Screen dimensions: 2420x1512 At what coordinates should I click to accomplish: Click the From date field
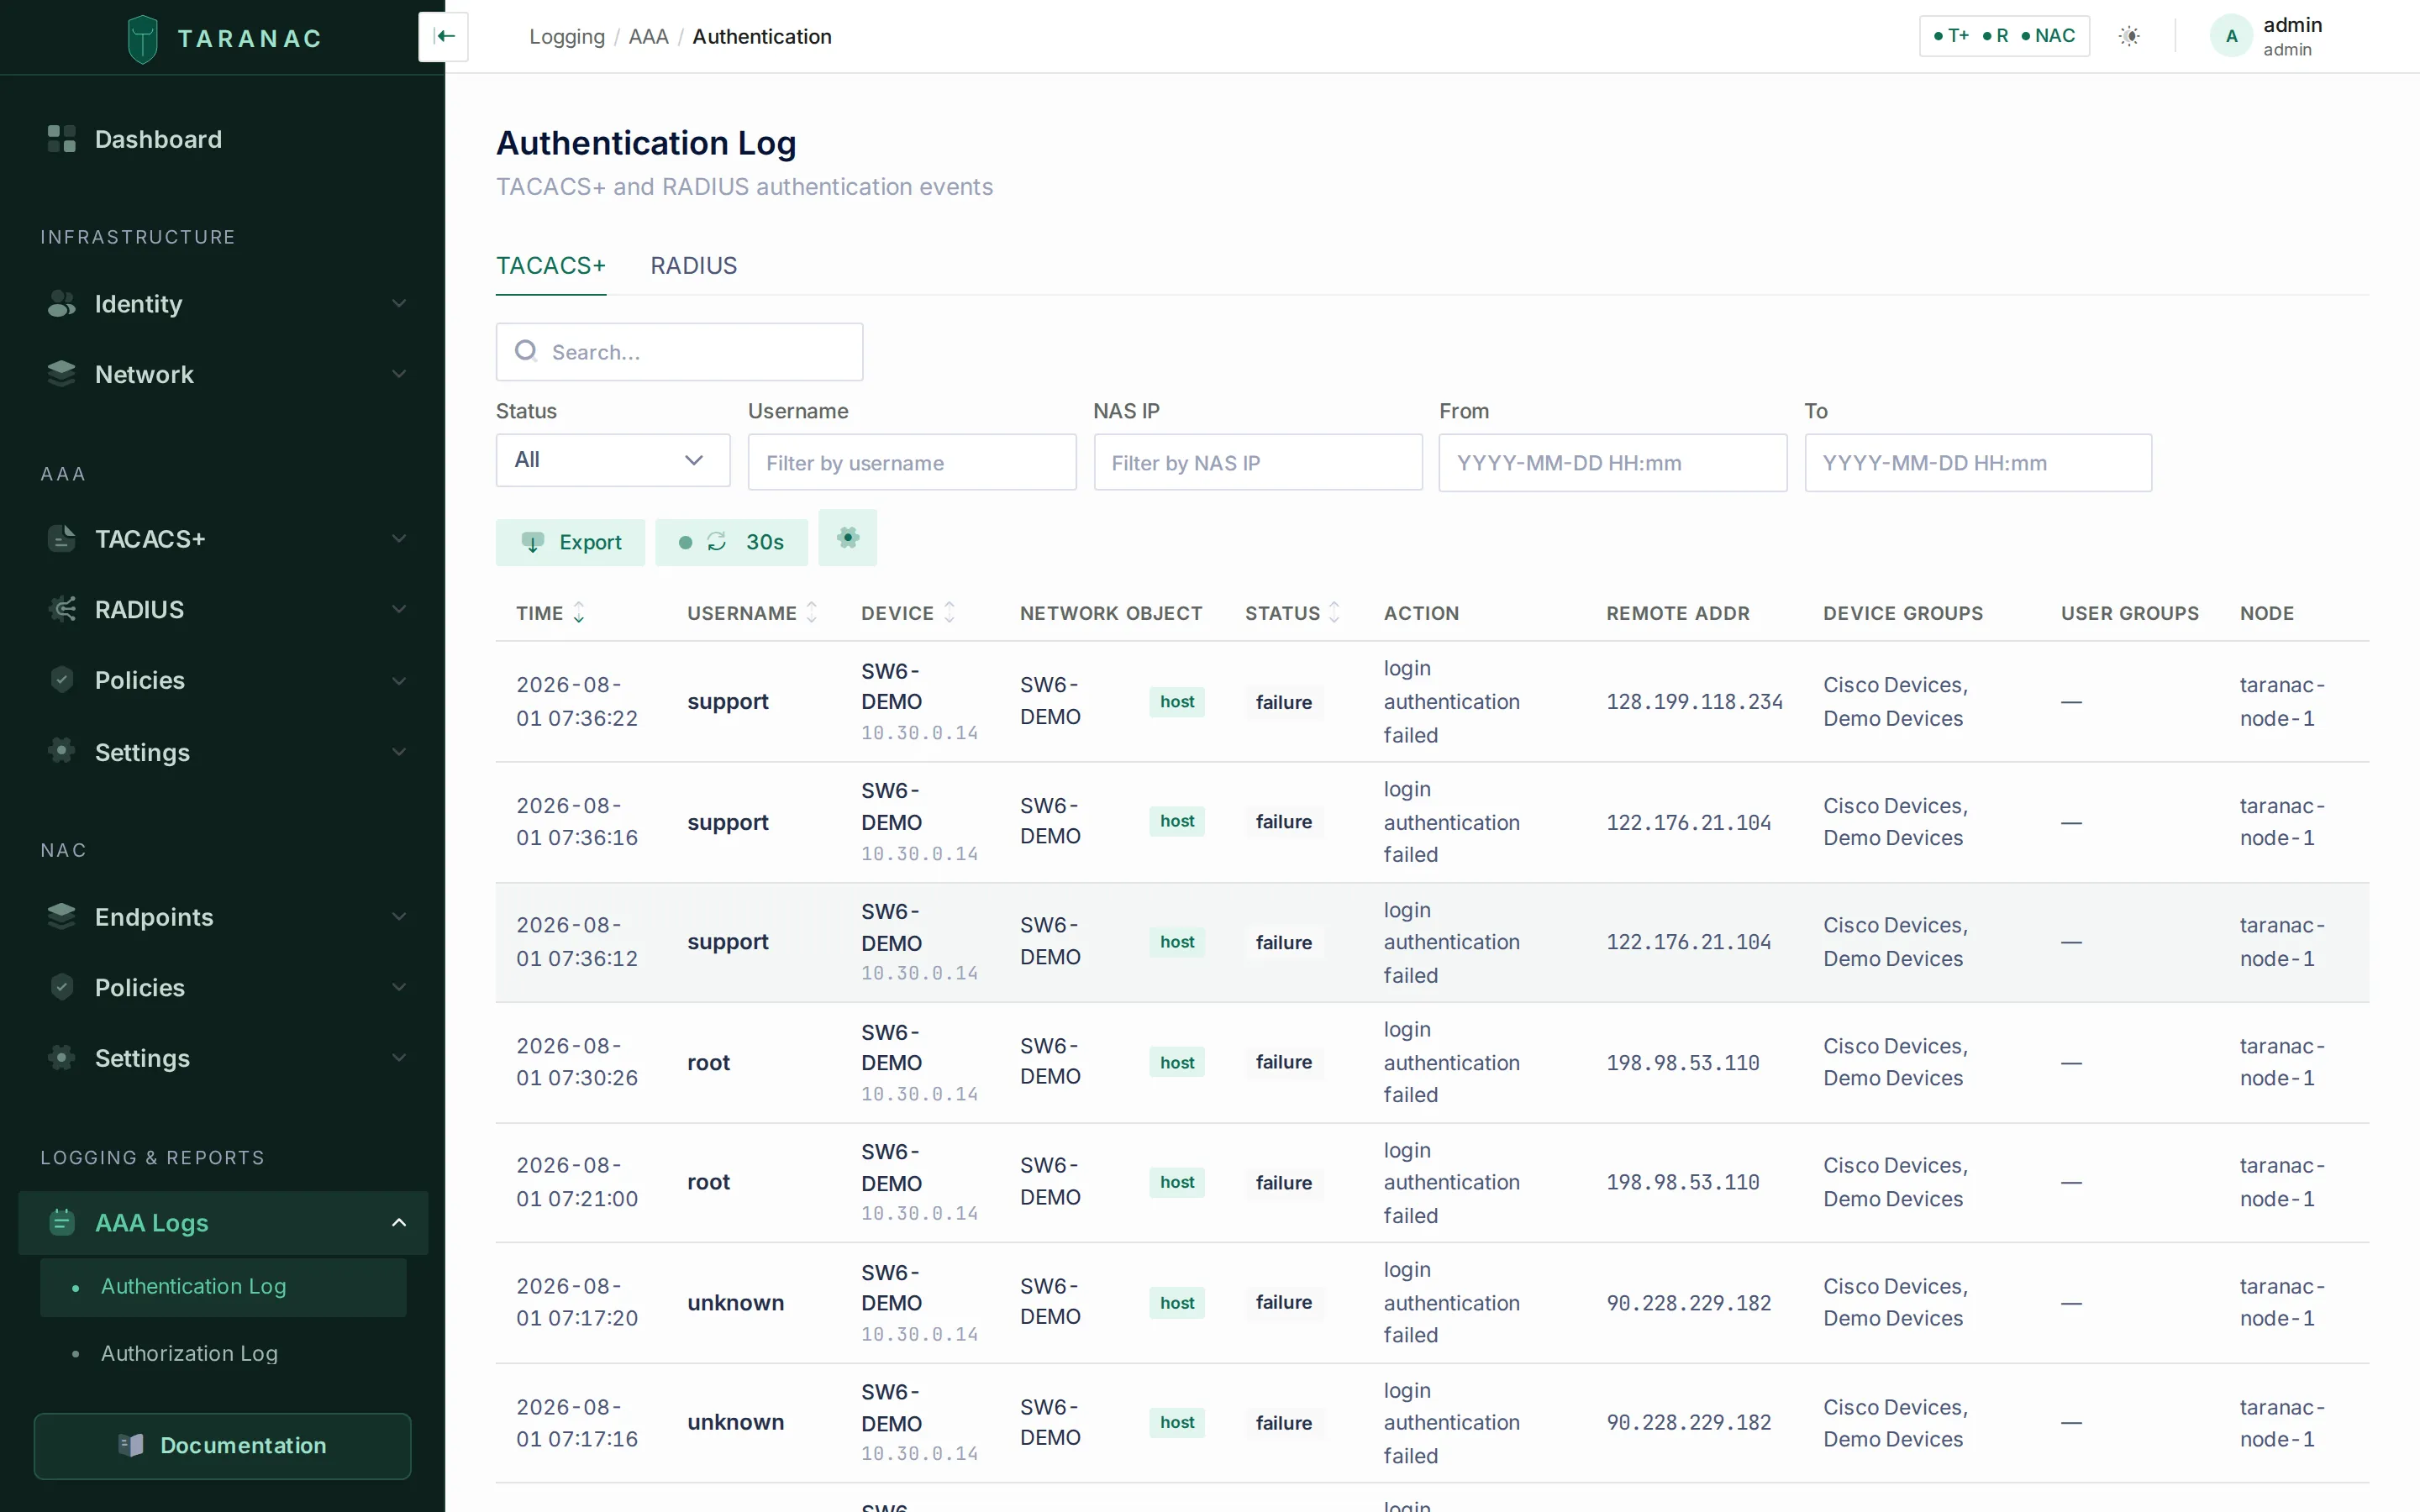(x=1612, y=462)
